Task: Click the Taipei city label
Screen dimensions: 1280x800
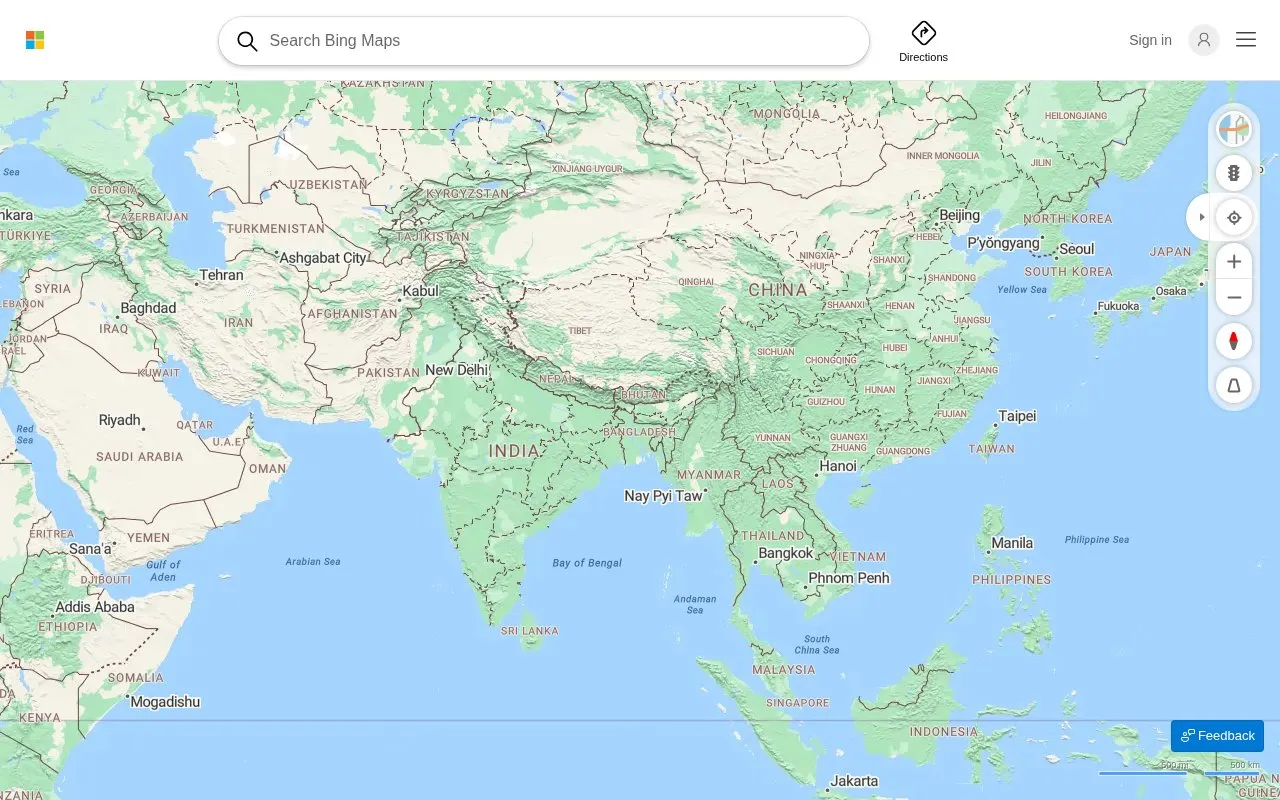Action: pyautogui.click(x=1017, y=416)
